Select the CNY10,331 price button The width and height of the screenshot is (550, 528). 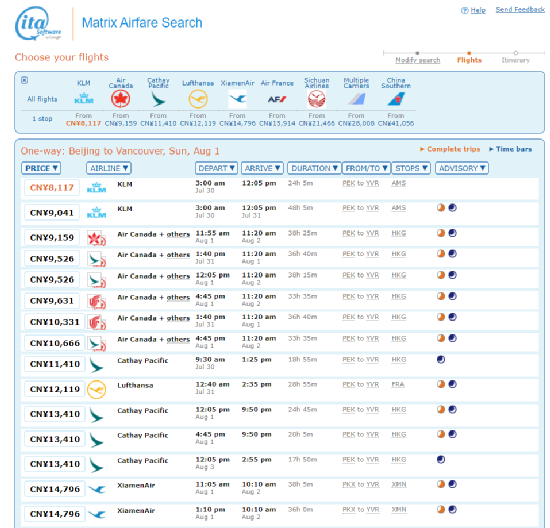(x=55, y=322)
